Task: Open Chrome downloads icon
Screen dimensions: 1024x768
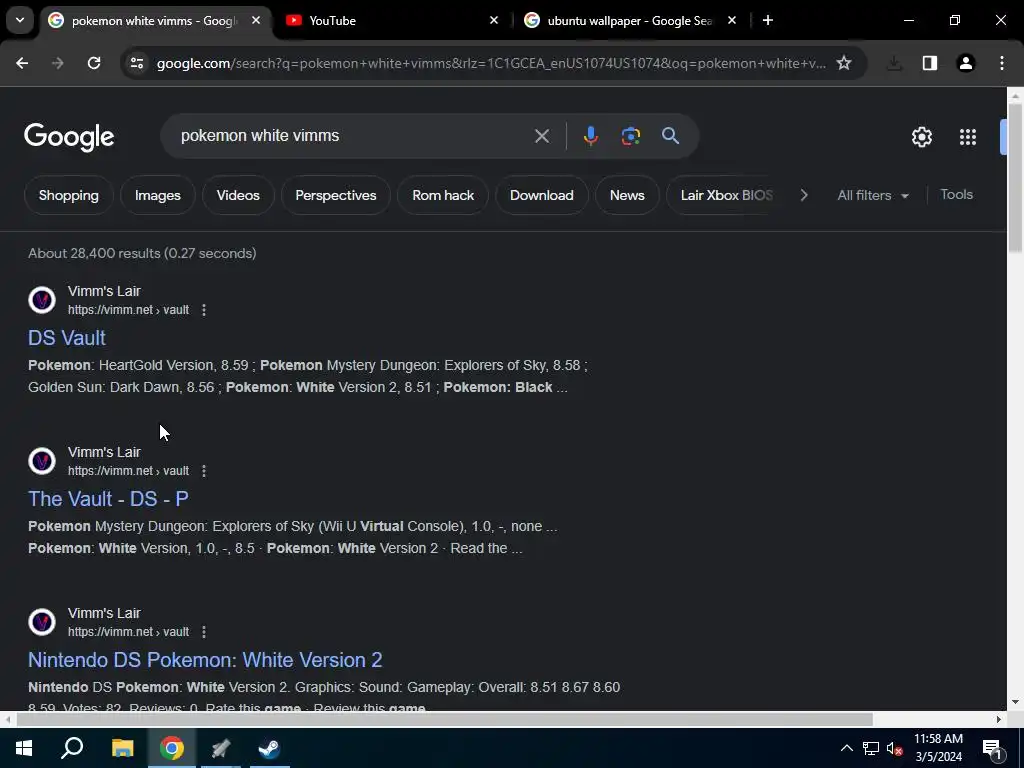Action: pyautogui.click(x=894, y=63)
